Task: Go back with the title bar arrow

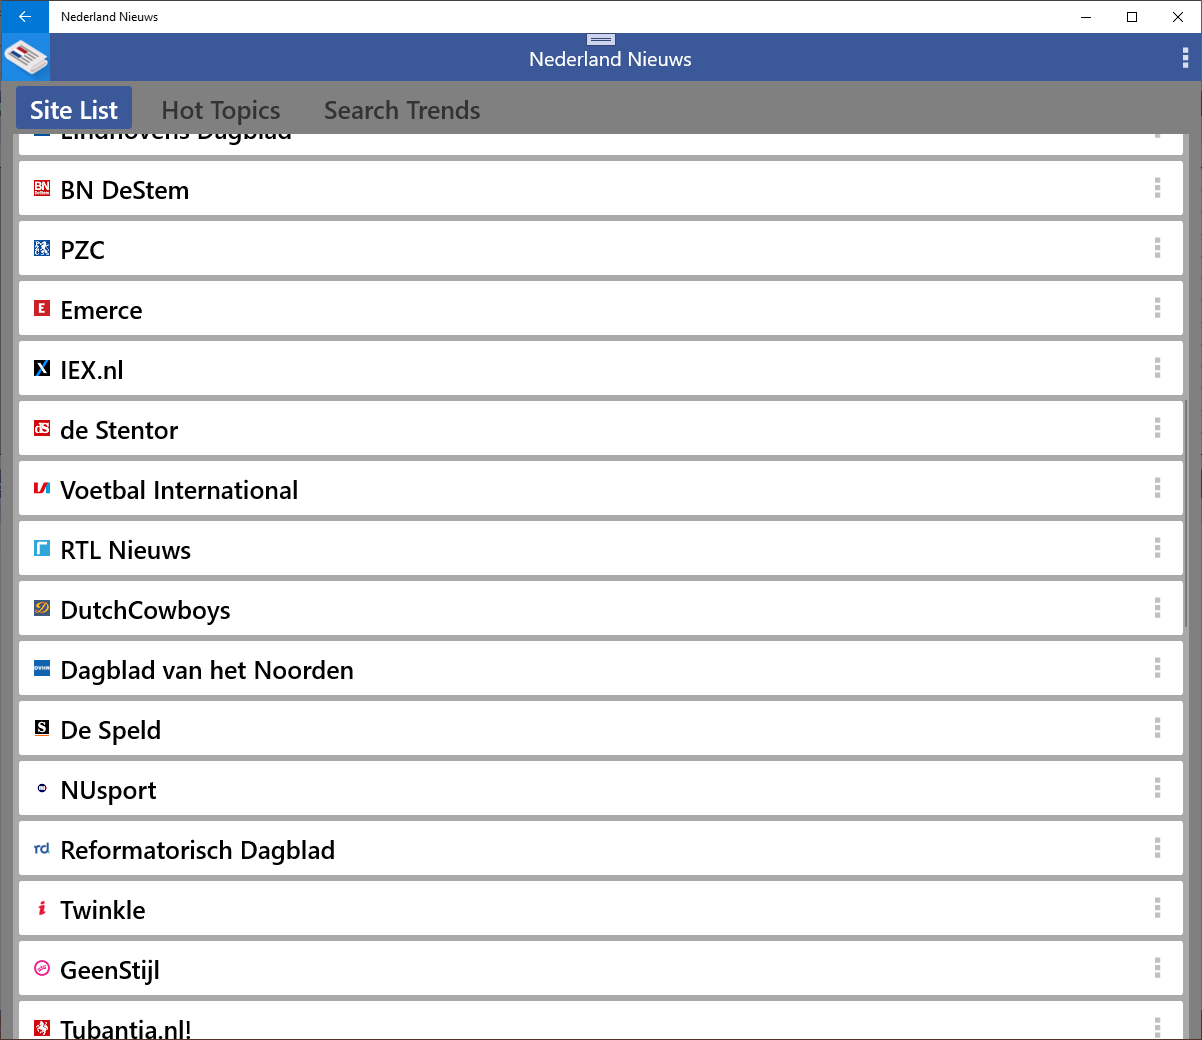Action: [24, 17]
